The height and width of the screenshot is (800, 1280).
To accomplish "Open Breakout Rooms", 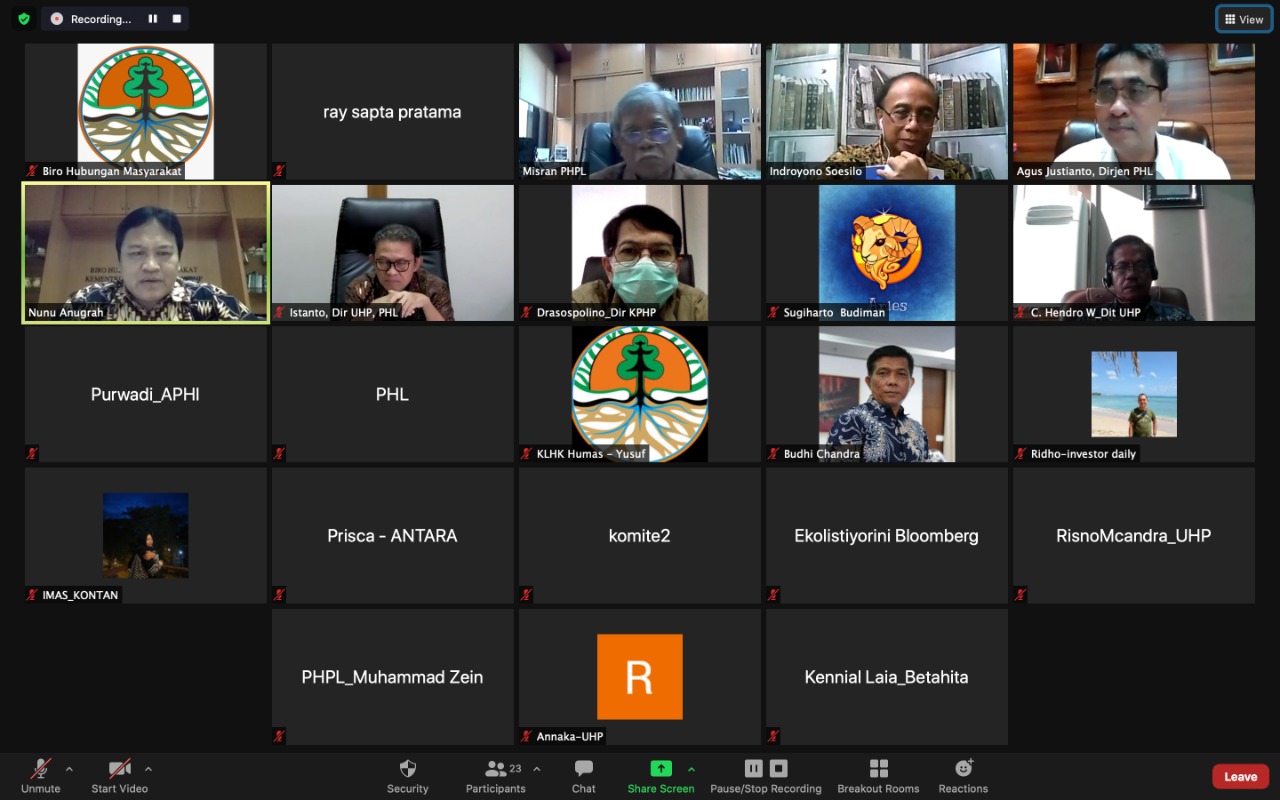I will [x=878, y=775].
